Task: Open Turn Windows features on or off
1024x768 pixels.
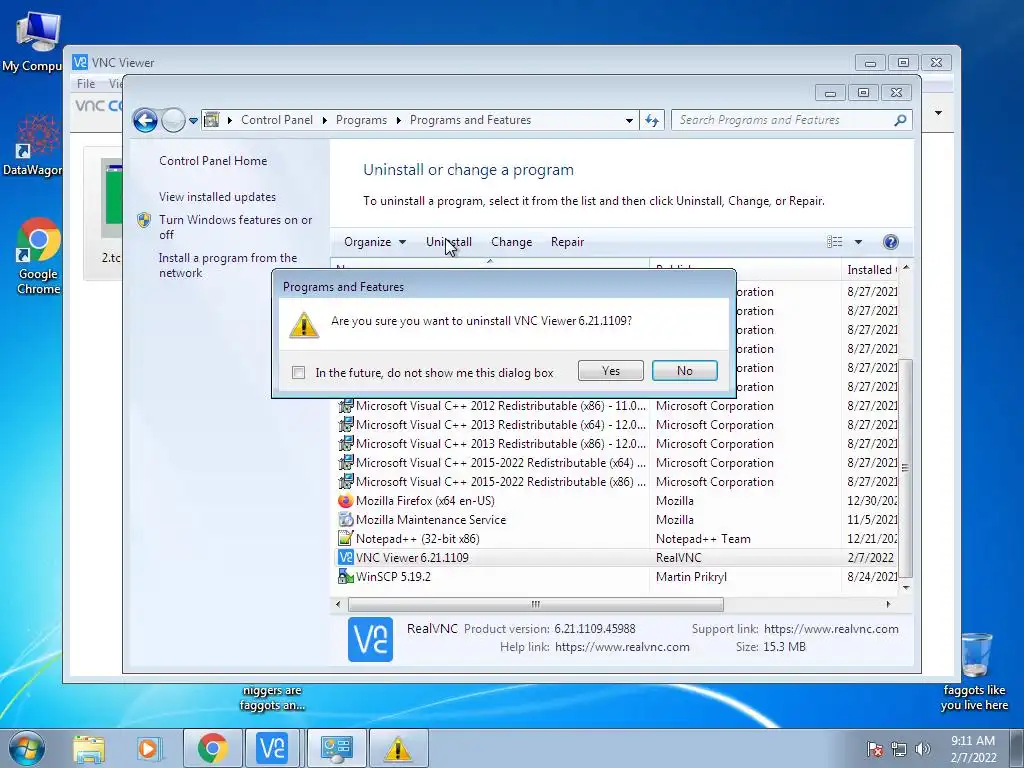Action: 236,227
